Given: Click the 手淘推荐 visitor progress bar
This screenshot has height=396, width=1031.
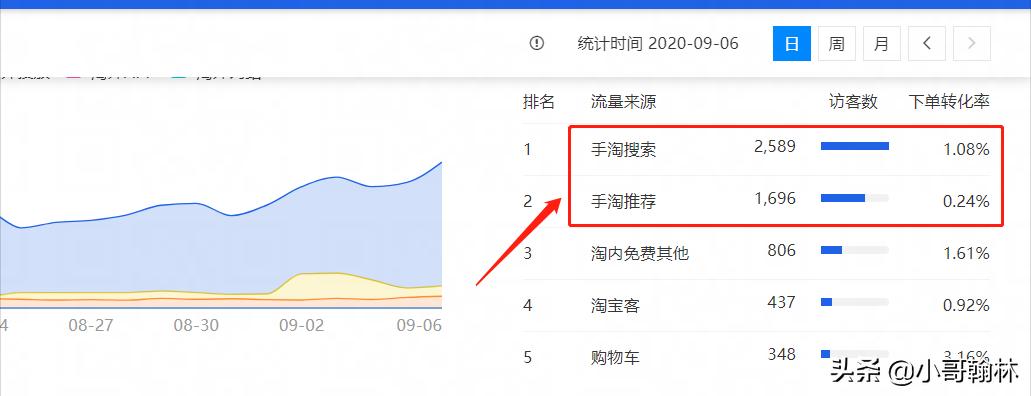Looking at the screenshot, I should 855,198.
